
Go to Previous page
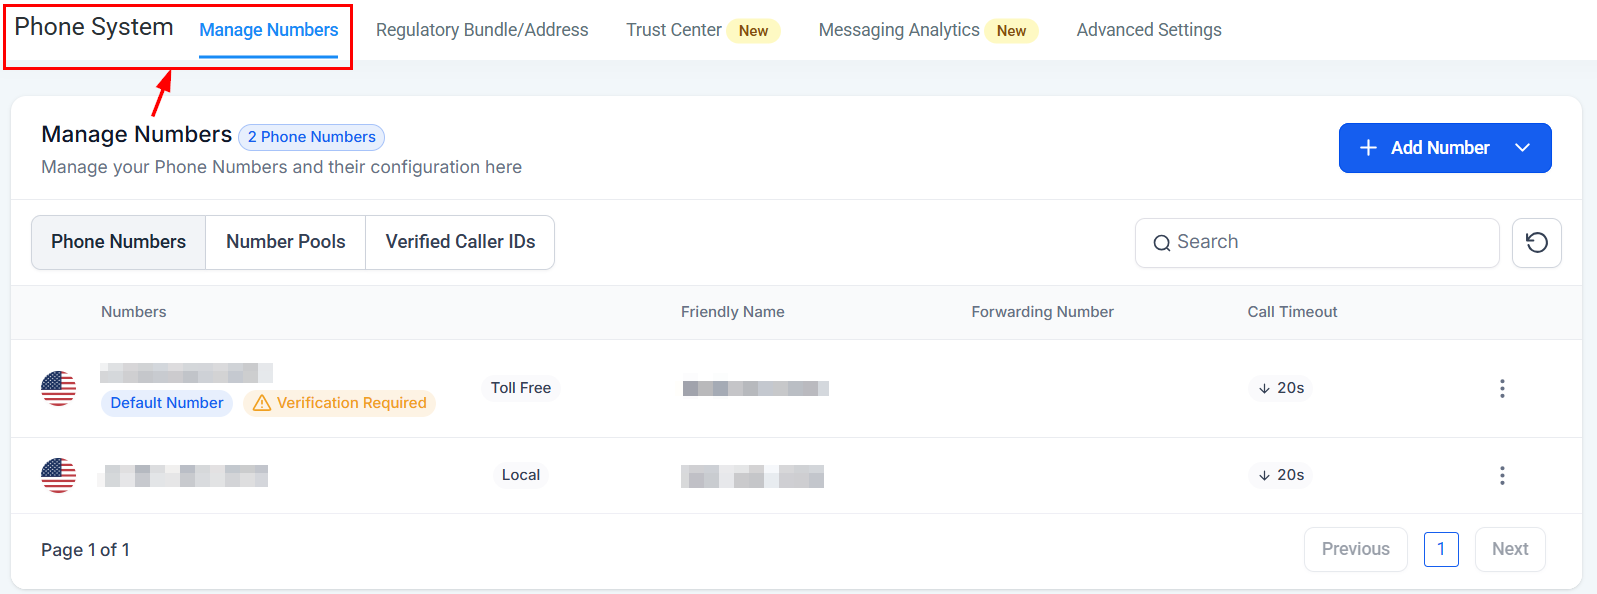tap(1355, 549)
